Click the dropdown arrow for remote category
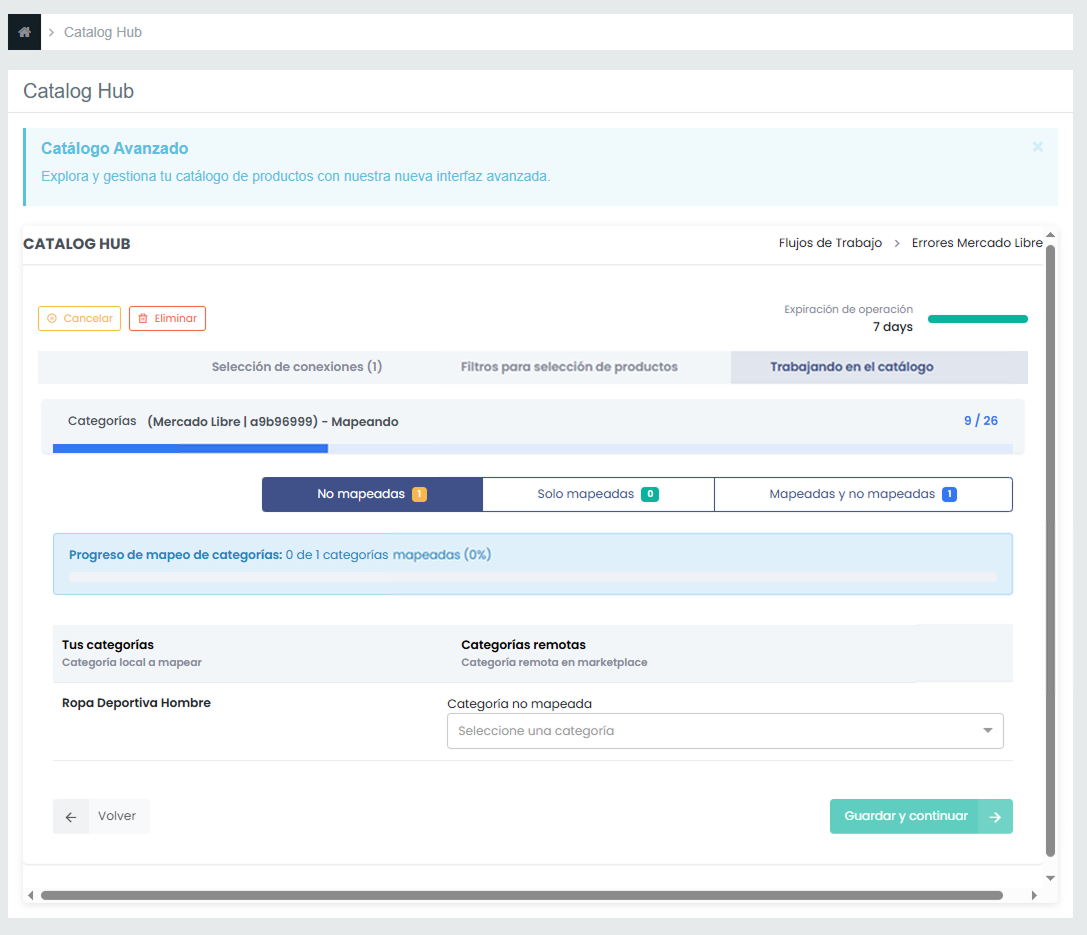1087x935 pixels. pyautogui.click(x=988, y=731)
